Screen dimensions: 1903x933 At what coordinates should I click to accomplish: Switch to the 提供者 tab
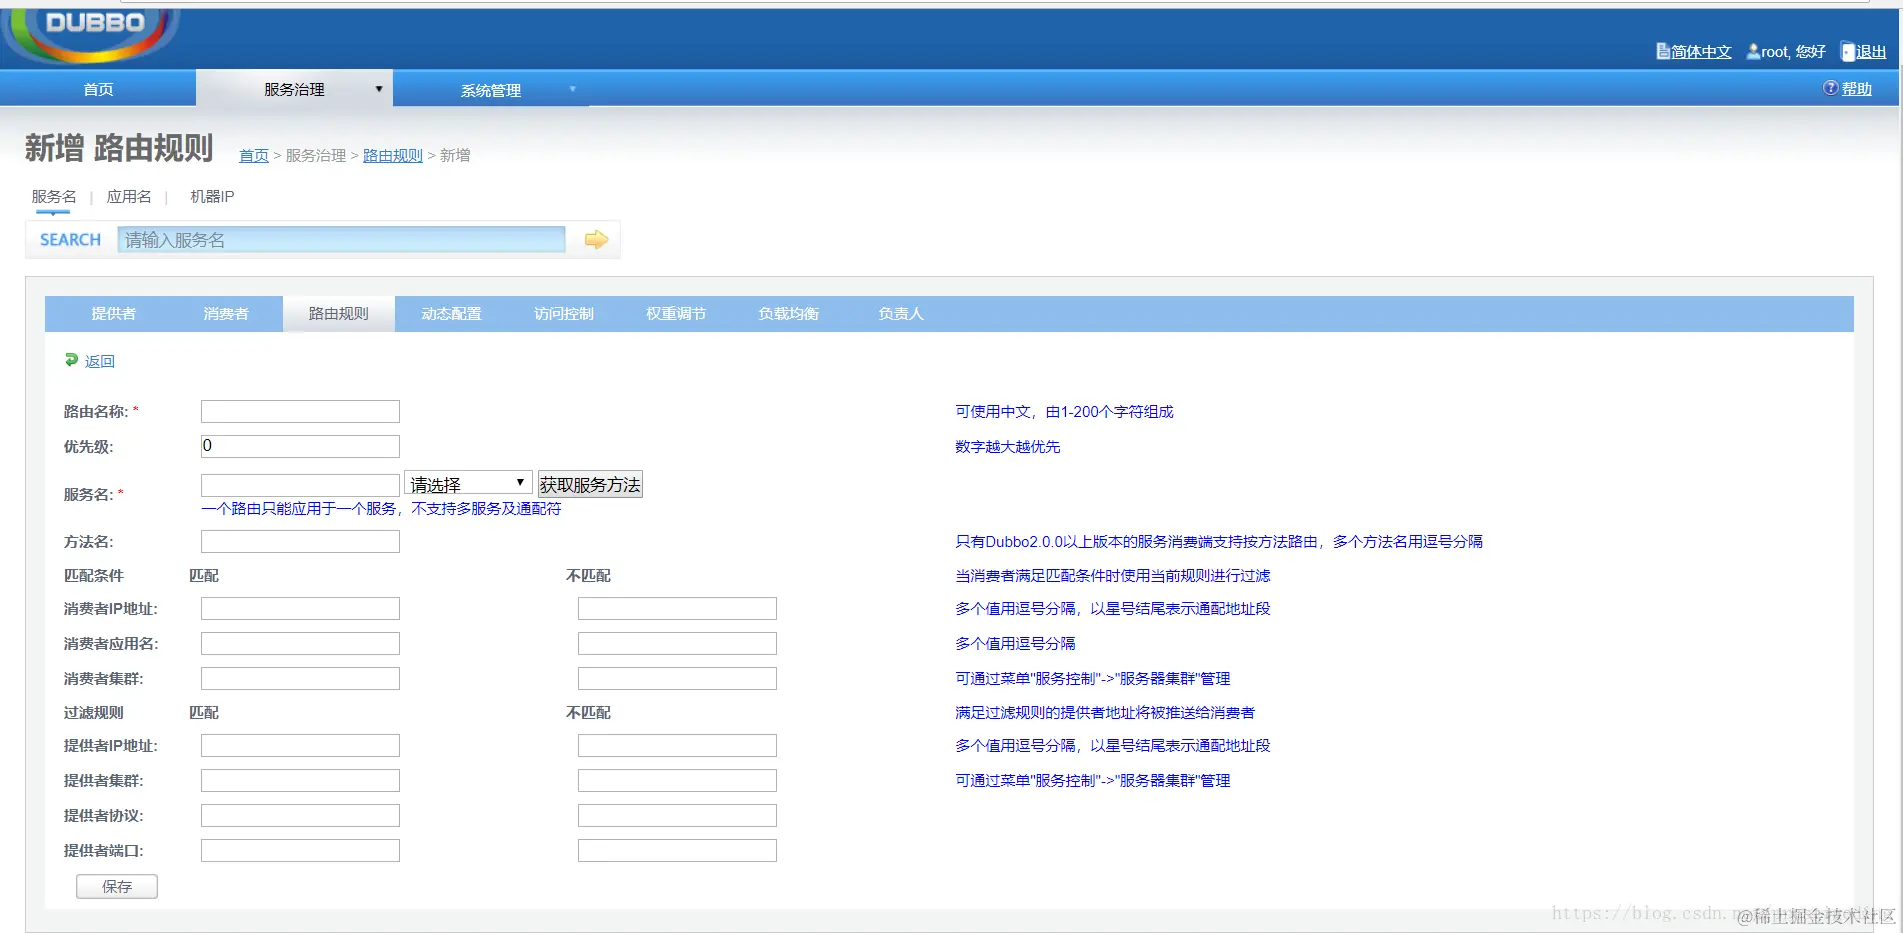pyautogui.click(x=113, y=314)
